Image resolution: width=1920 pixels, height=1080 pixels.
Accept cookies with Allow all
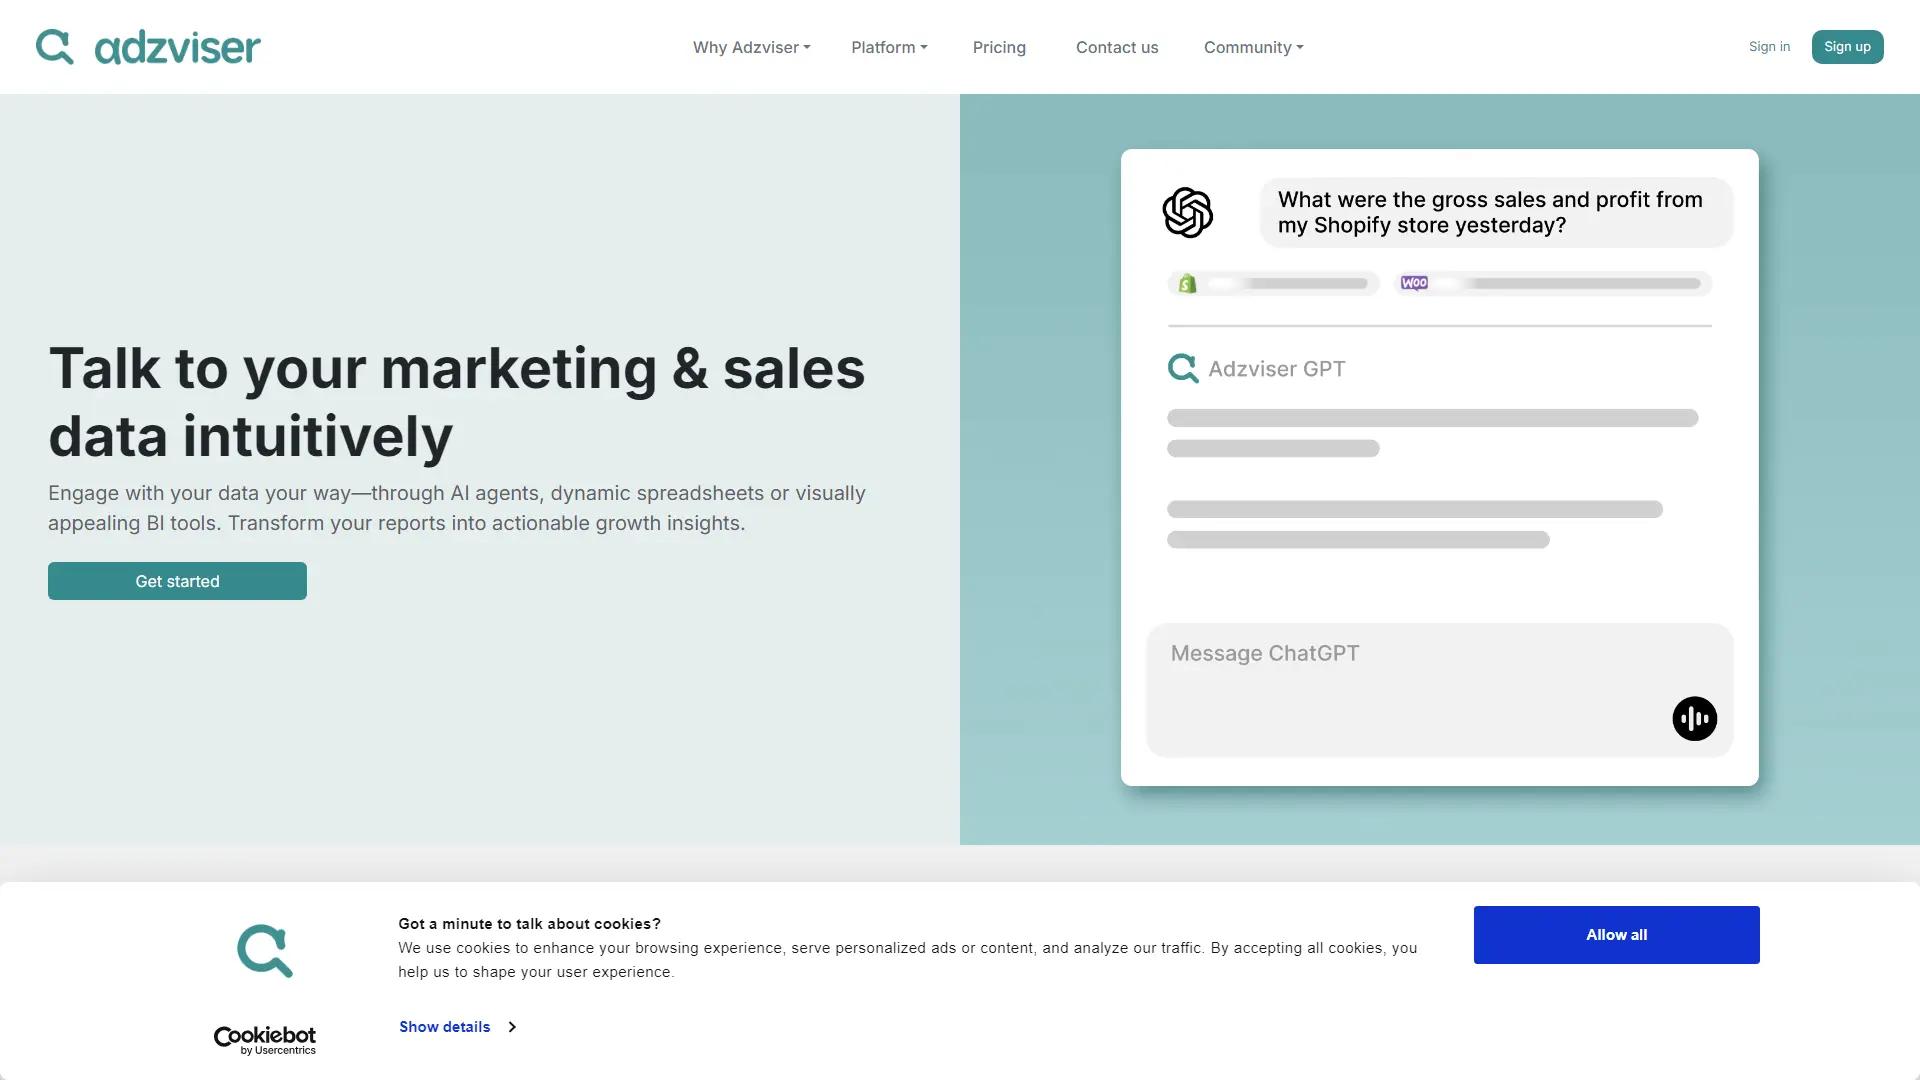[1616, 935]
